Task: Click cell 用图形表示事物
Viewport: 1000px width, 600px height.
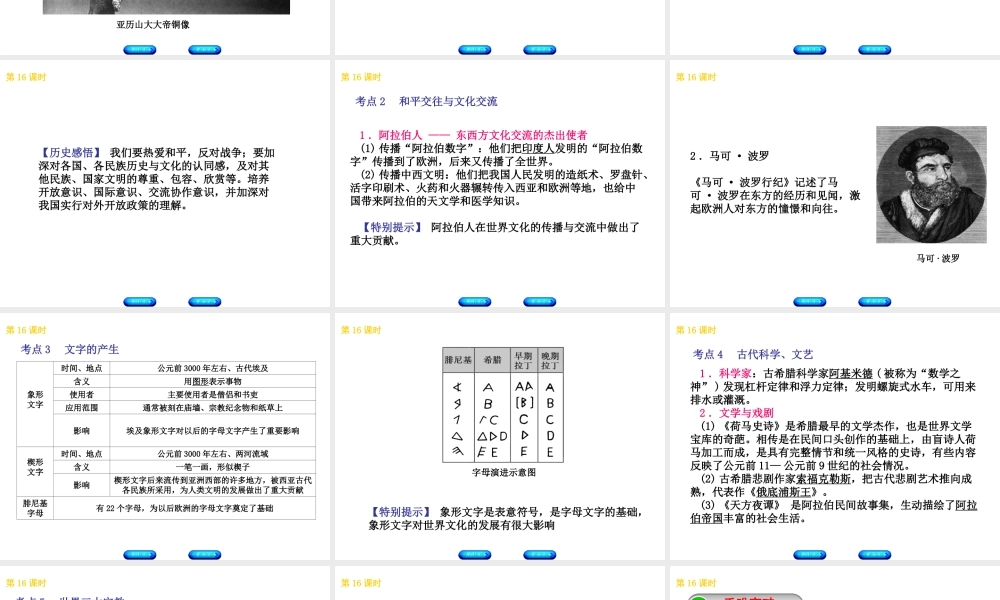Action: (213, 381)
